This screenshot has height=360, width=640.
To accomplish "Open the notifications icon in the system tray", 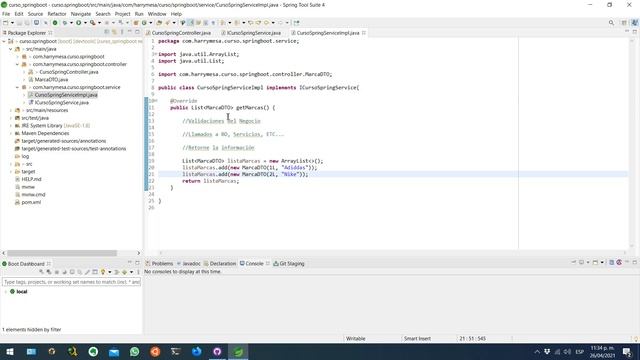I will pyautogui.click(x=627, y=351).
